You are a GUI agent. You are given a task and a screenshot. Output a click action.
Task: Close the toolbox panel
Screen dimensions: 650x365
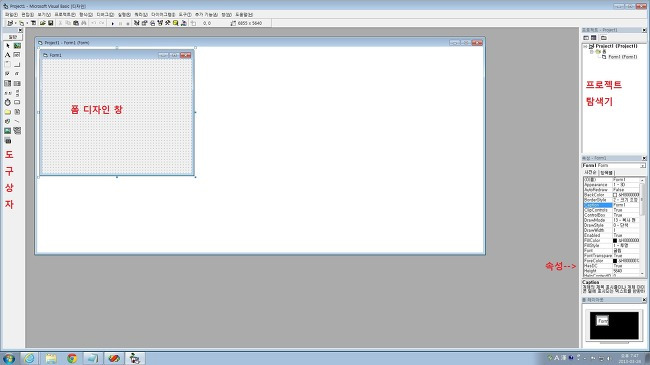click(x=20, y=30)
